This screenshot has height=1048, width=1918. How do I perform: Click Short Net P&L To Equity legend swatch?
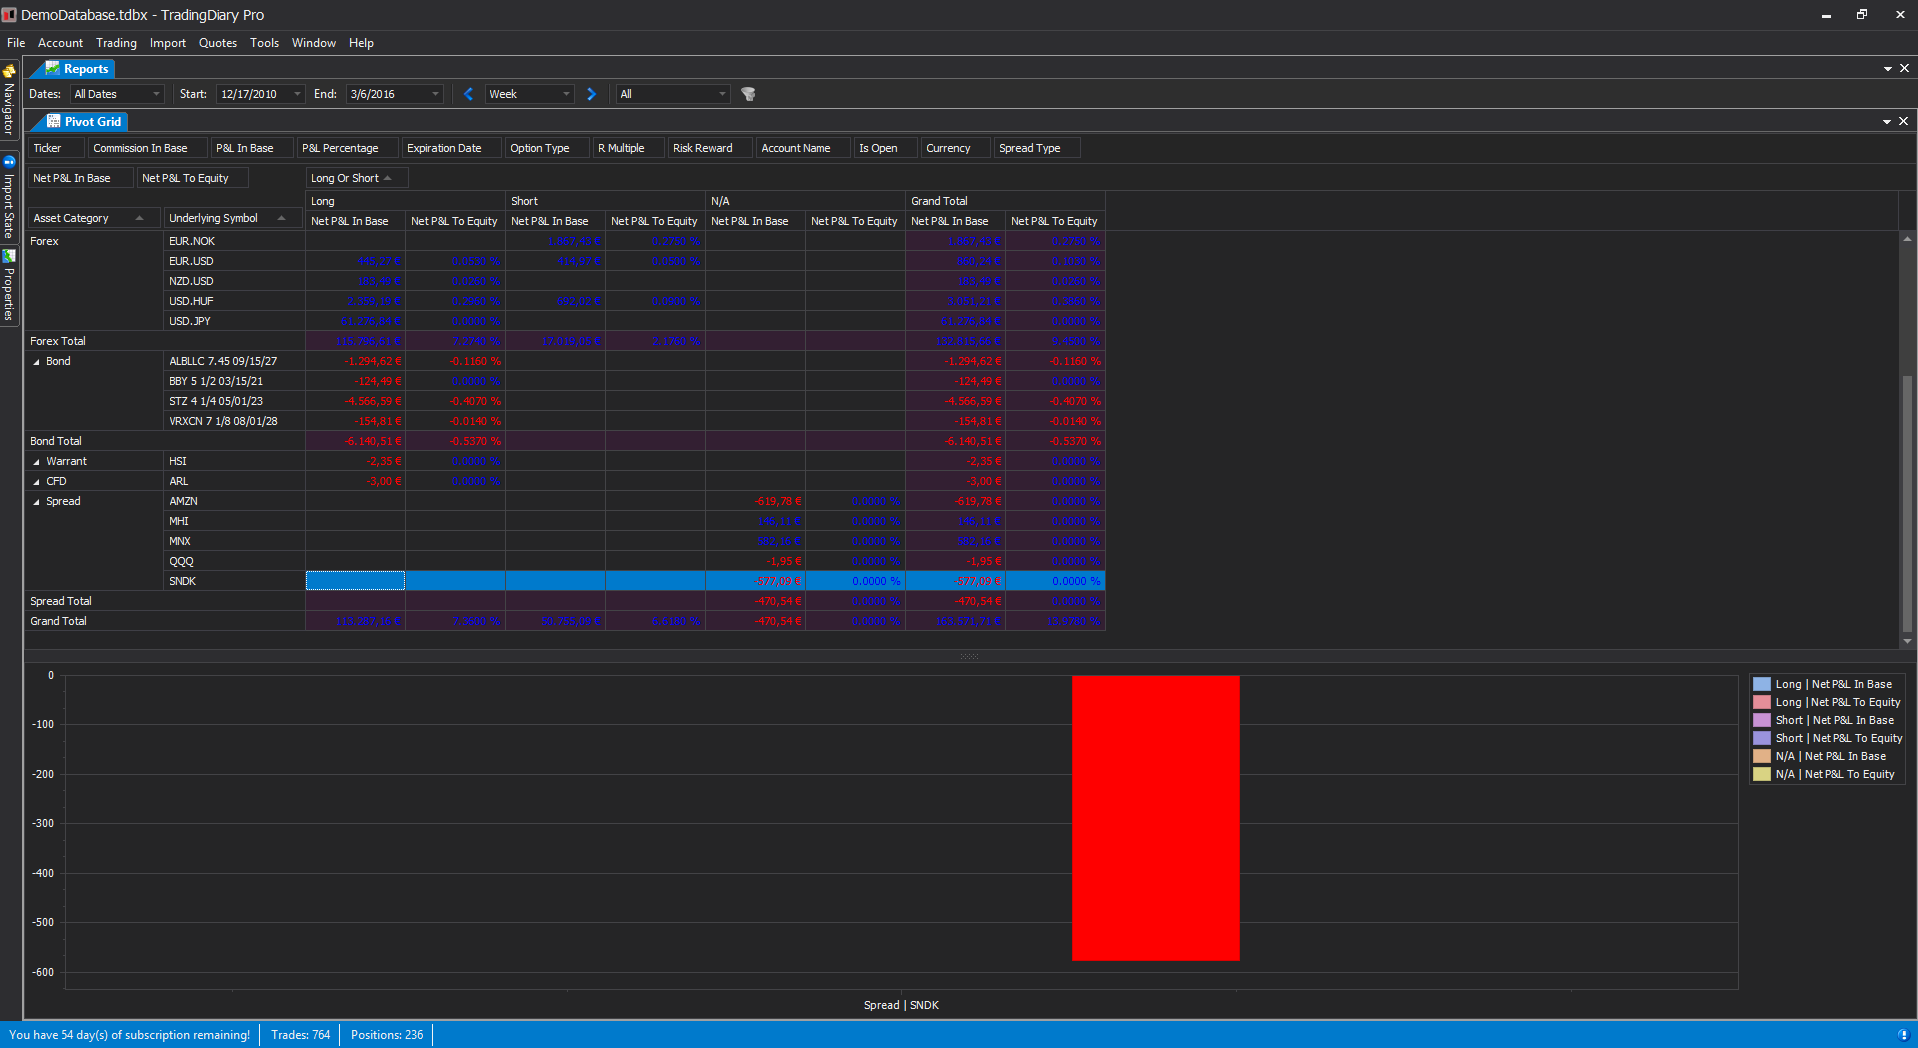[1762, 739]
